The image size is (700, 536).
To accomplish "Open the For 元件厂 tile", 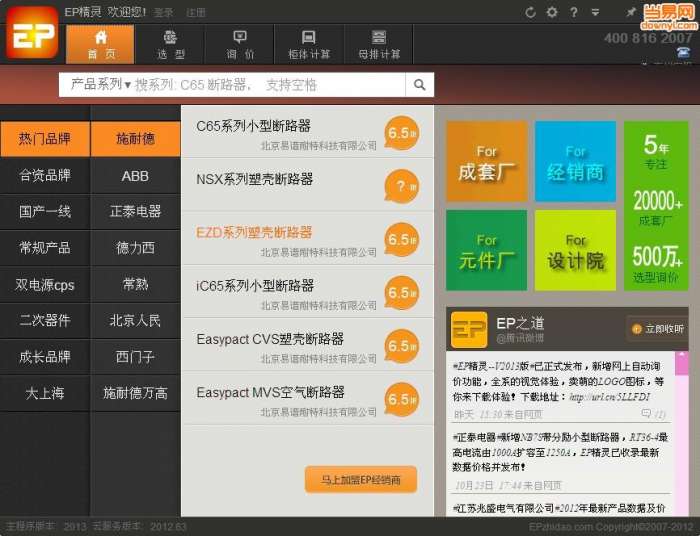I will point(487,250).
